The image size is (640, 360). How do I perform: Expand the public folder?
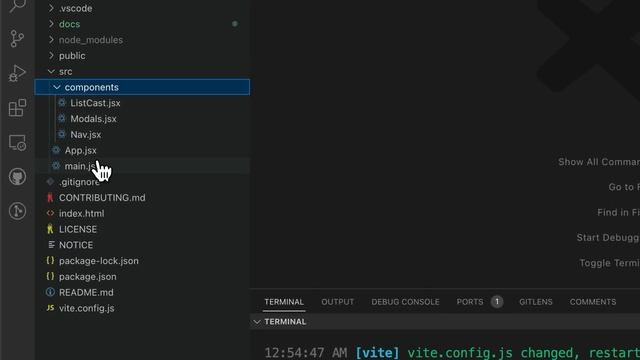pyautogui.click(x=142, y=56)
